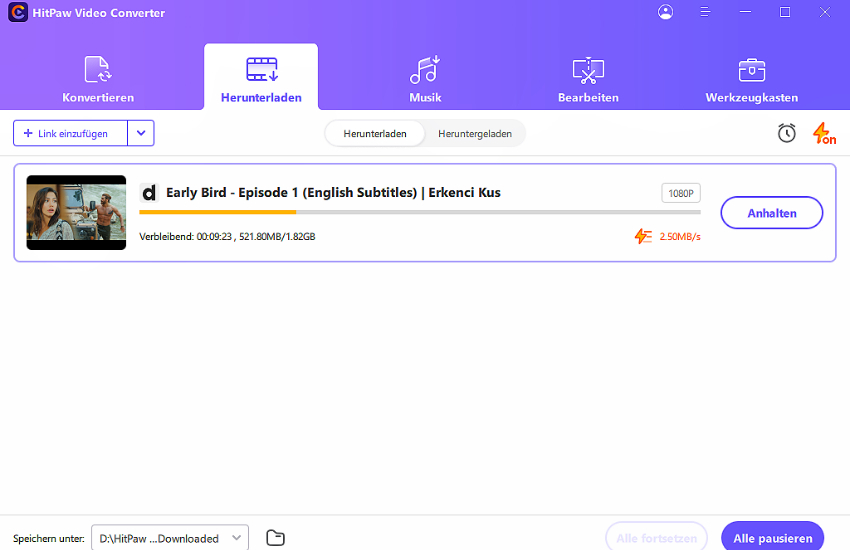Toggle the lightning acceleration on icon
The height and width of the screenshot is (550, 850).
click(x=824, y=133)
